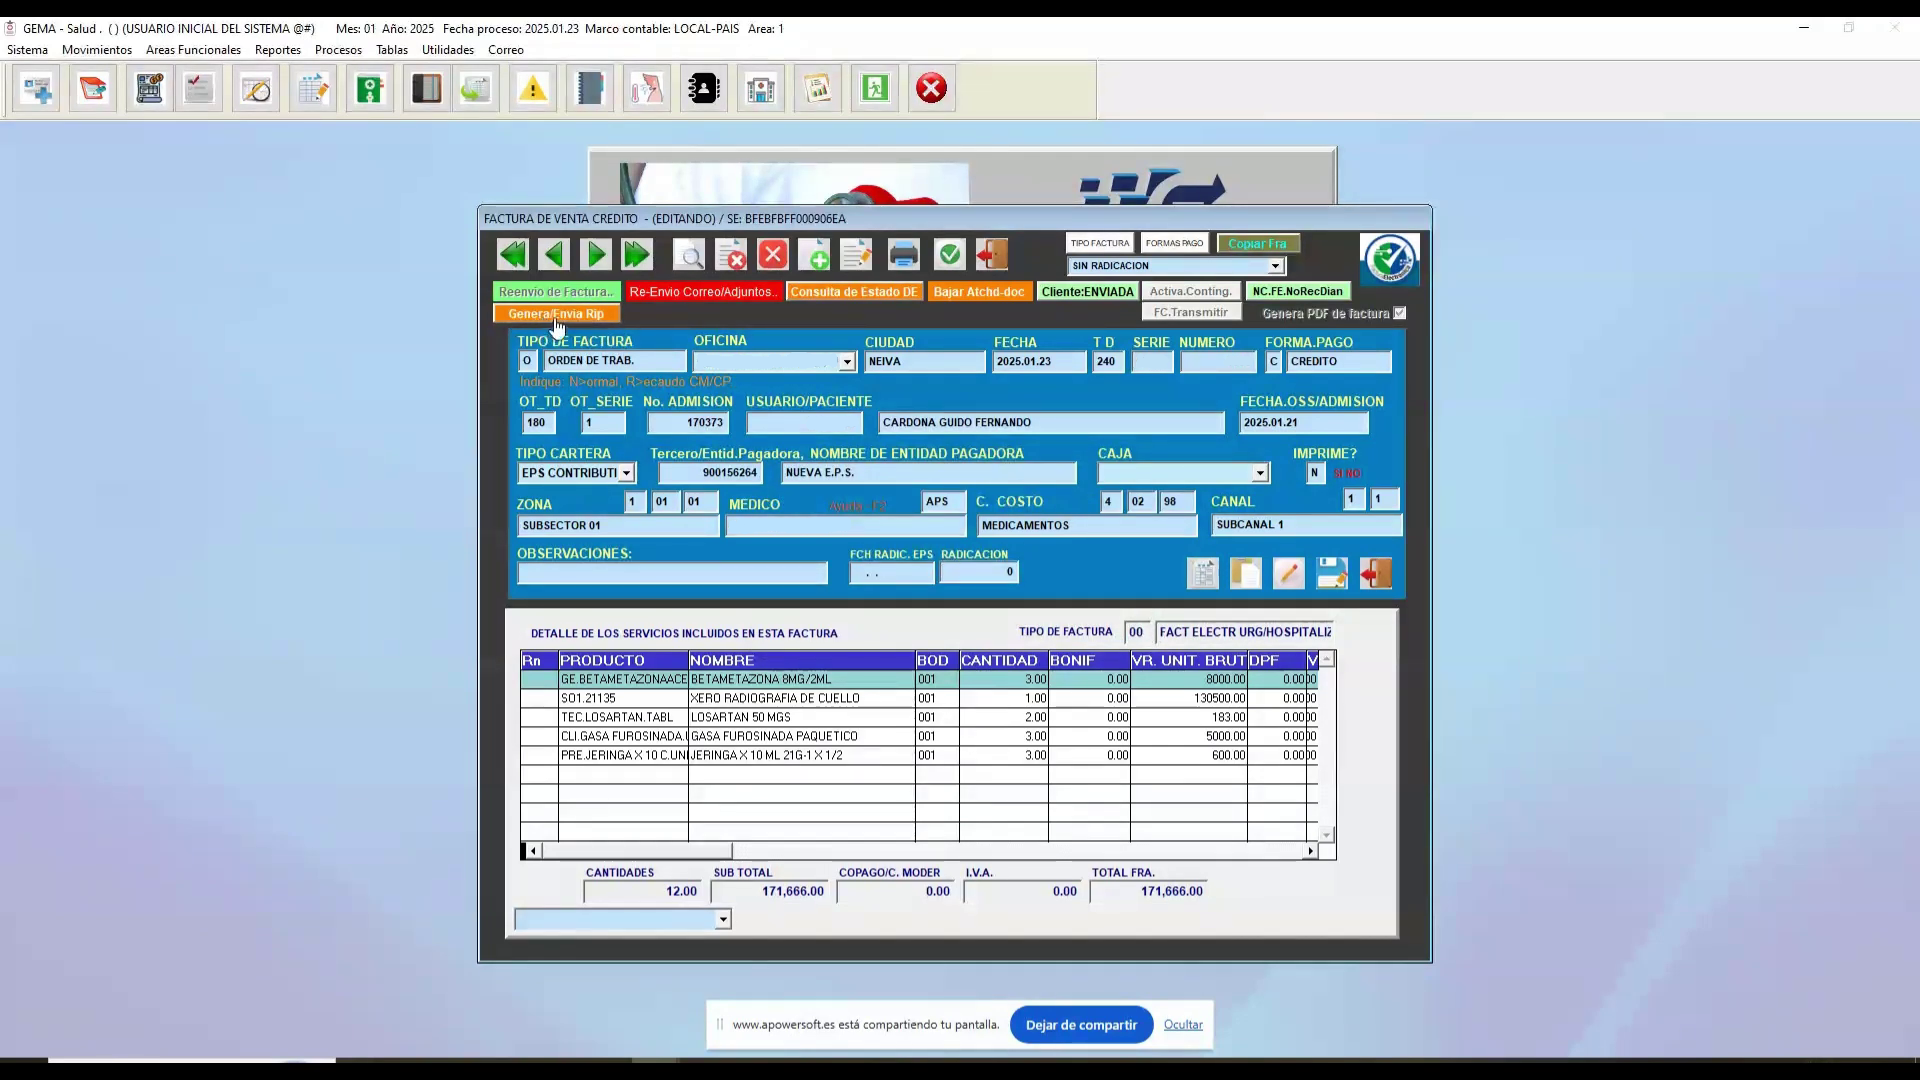Click Consulta de Estado DE button
The width and height of the screenshot is (1920, 1080).
(854, 292)
